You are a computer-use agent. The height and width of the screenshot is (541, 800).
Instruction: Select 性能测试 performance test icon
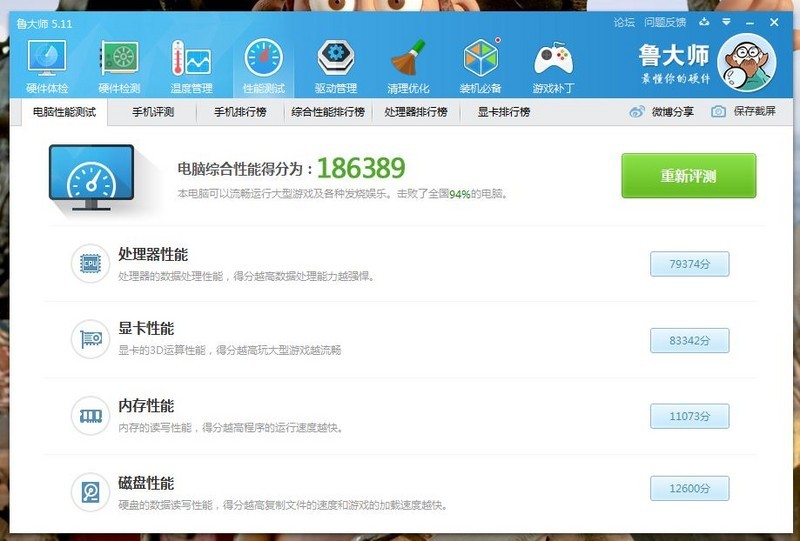point(264,67)
